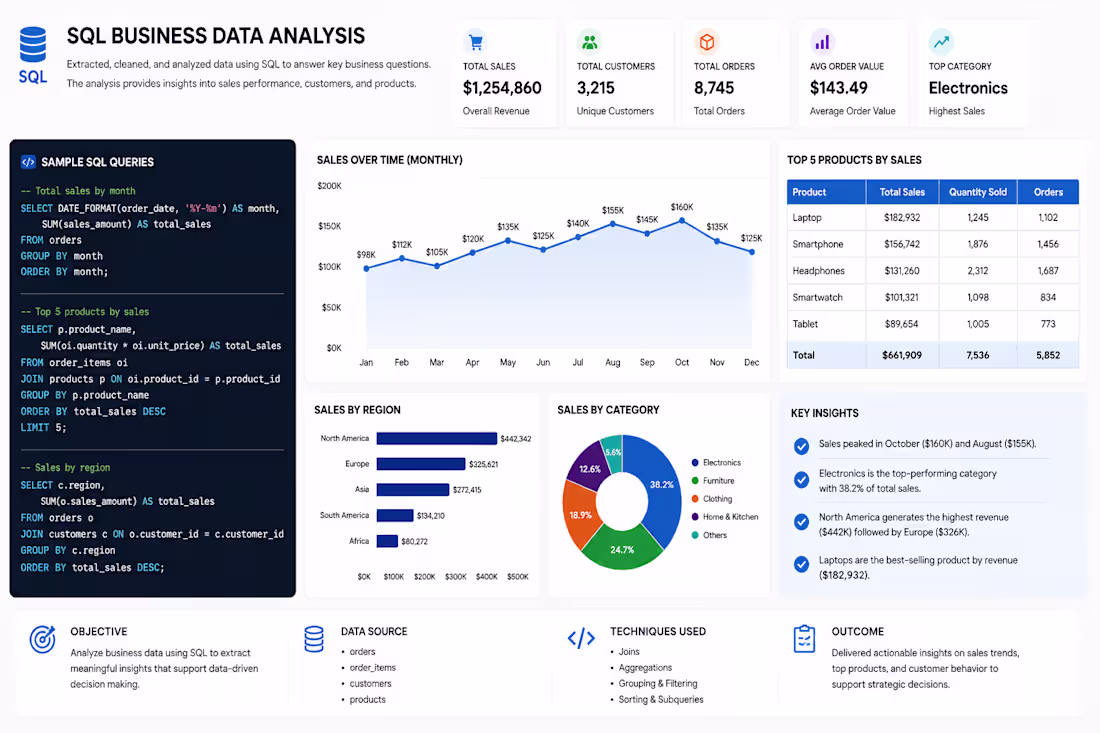This screenshot has height=733, width=1100.
Task: Click the South America region bar
Action: pos(395,516)
